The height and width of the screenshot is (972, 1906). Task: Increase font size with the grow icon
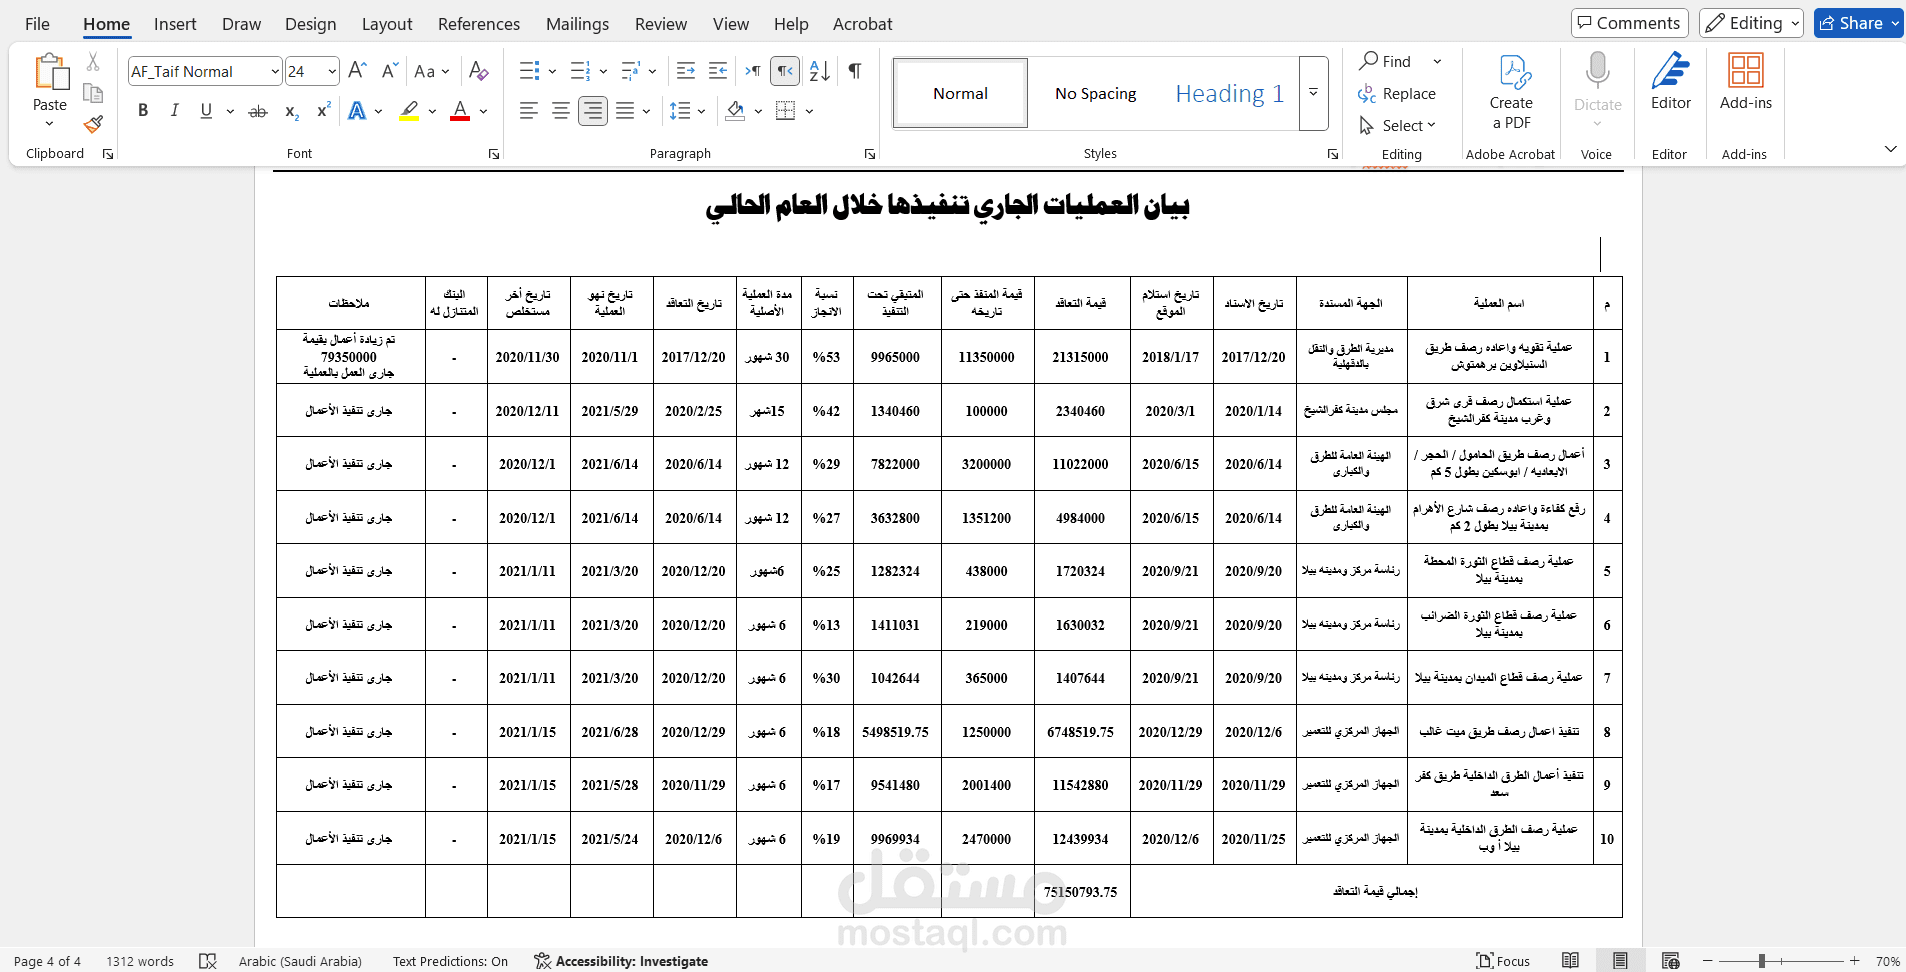pyautogui.click(x=357, y=71)
